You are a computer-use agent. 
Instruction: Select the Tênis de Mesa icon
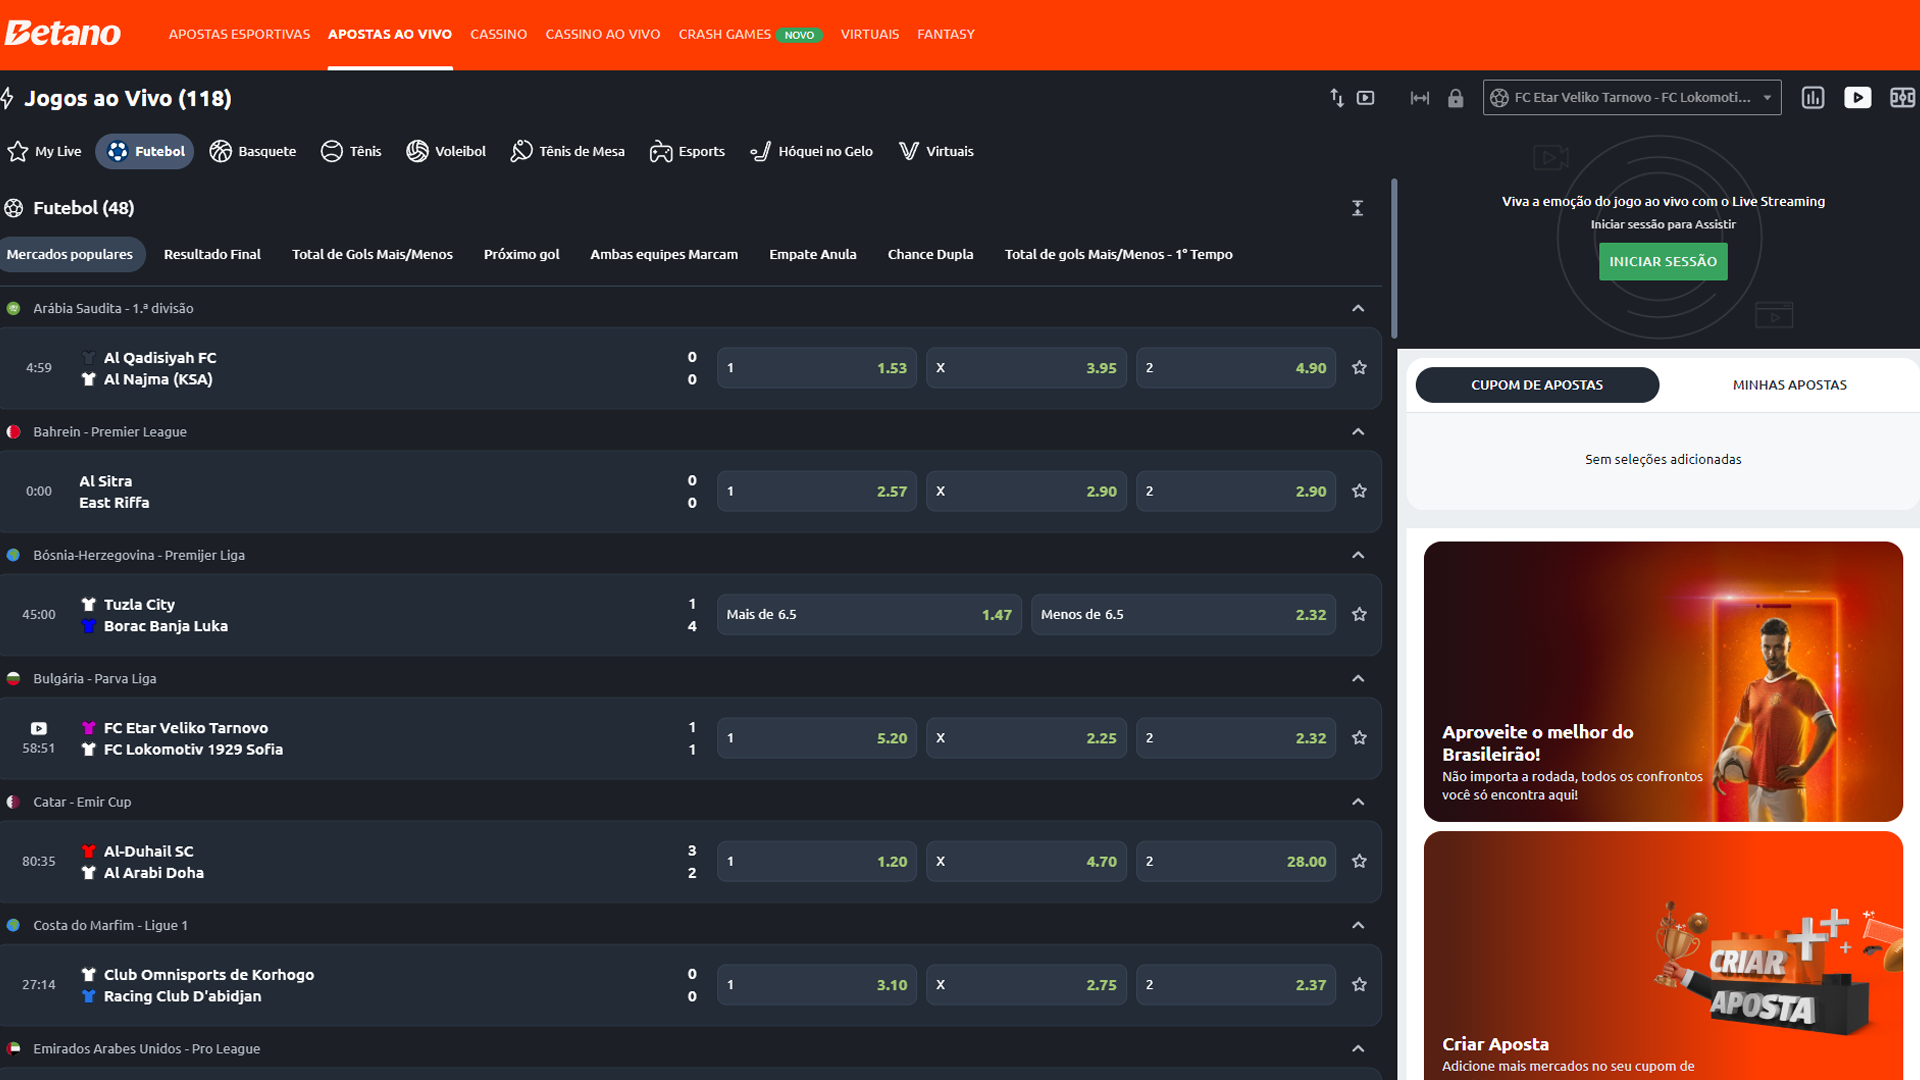pos(521,151)
